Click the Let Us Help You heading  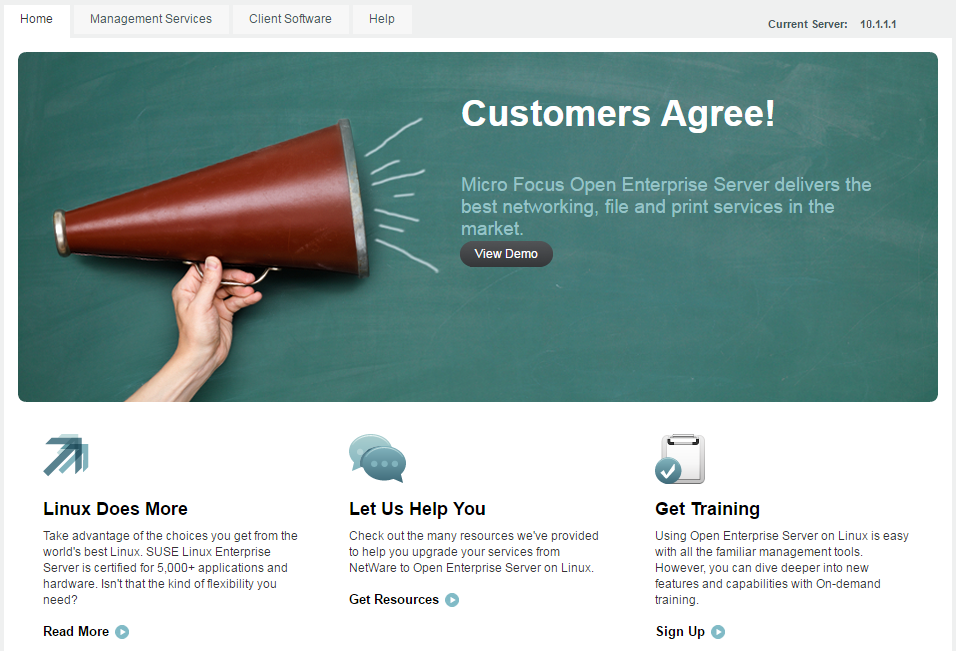coord(417,508)
